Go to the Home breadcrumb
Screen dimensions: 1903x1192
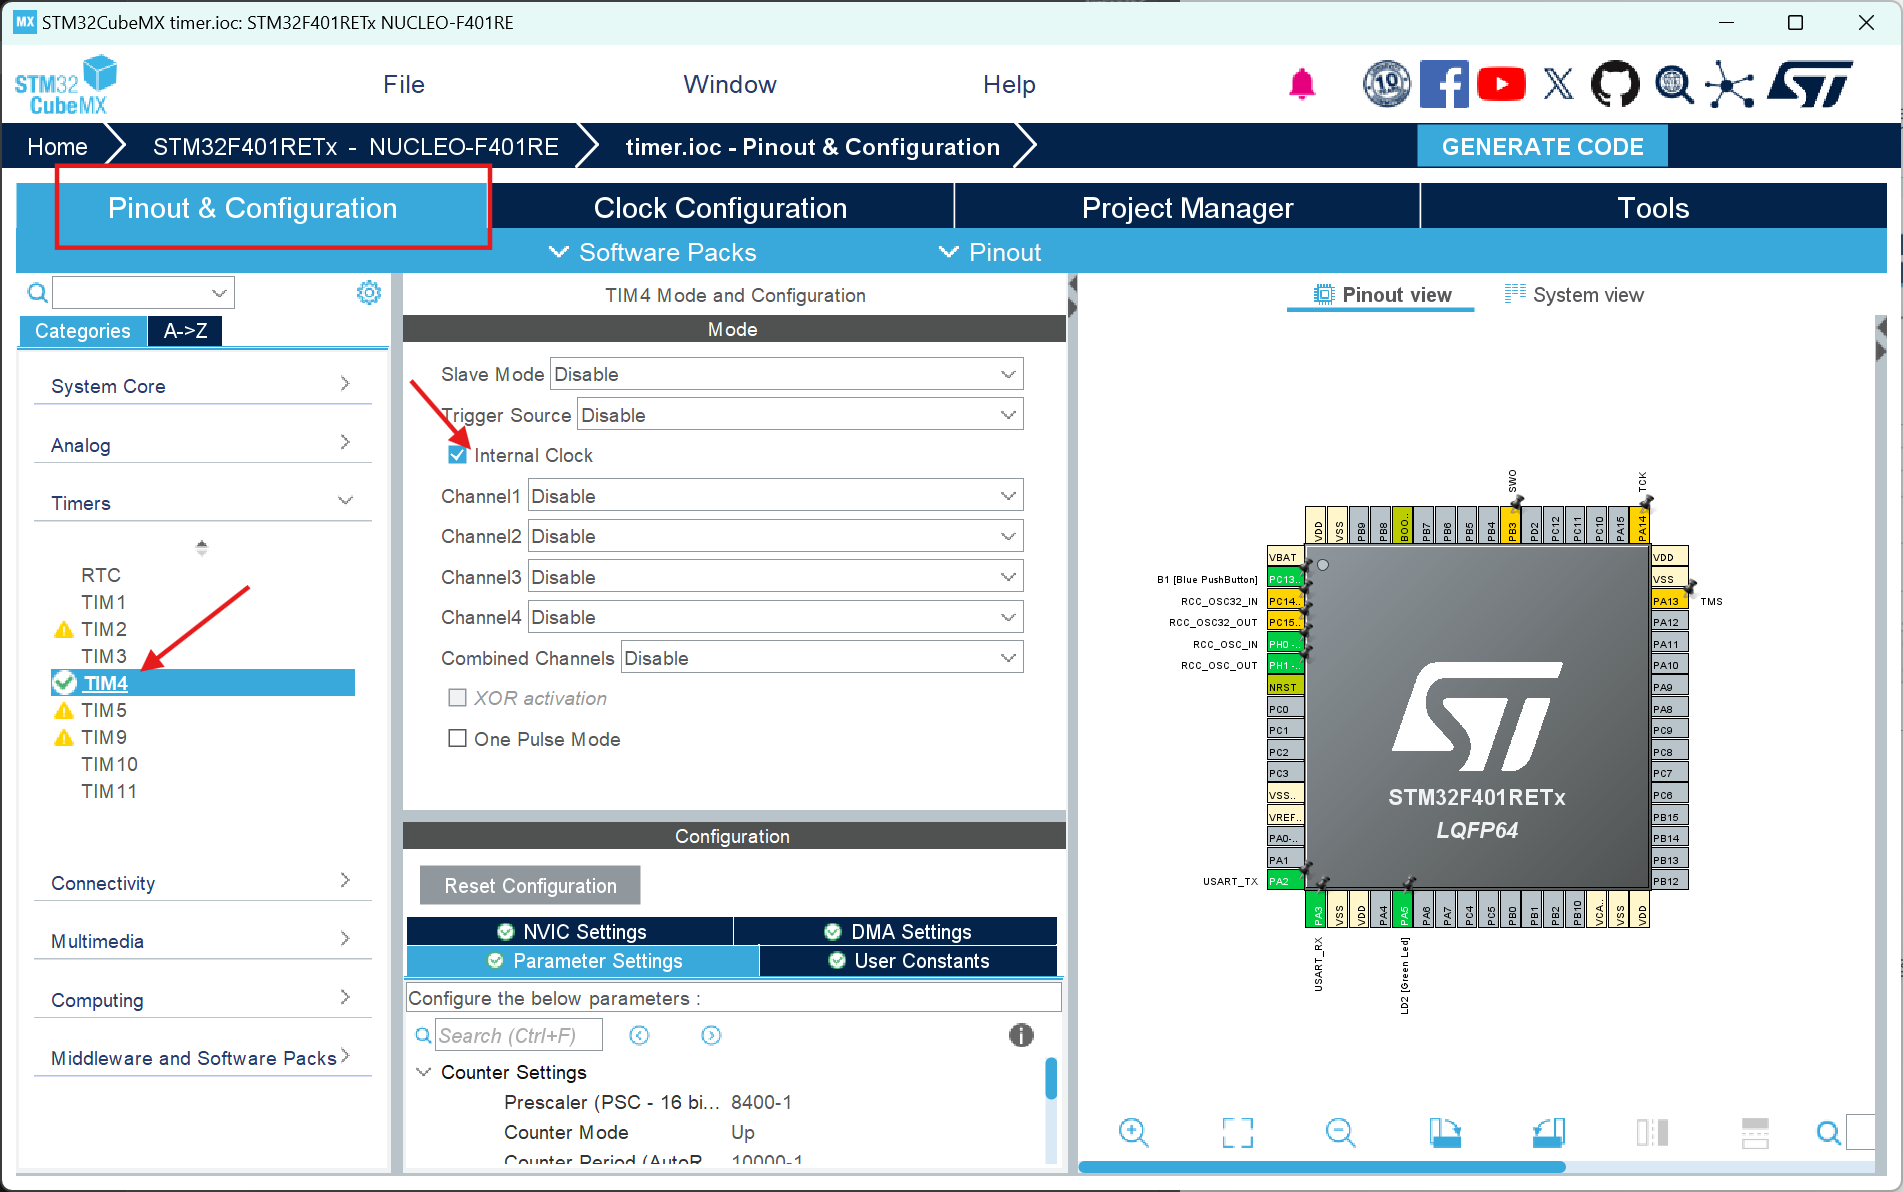coord(57,147)
